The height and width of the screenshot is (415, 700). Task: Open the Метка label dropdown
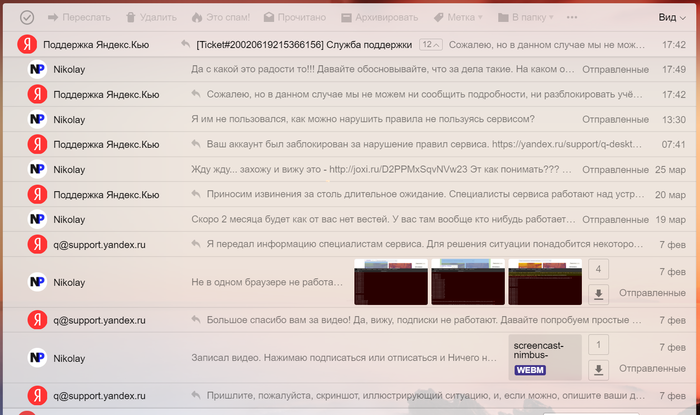click(458, 17)
